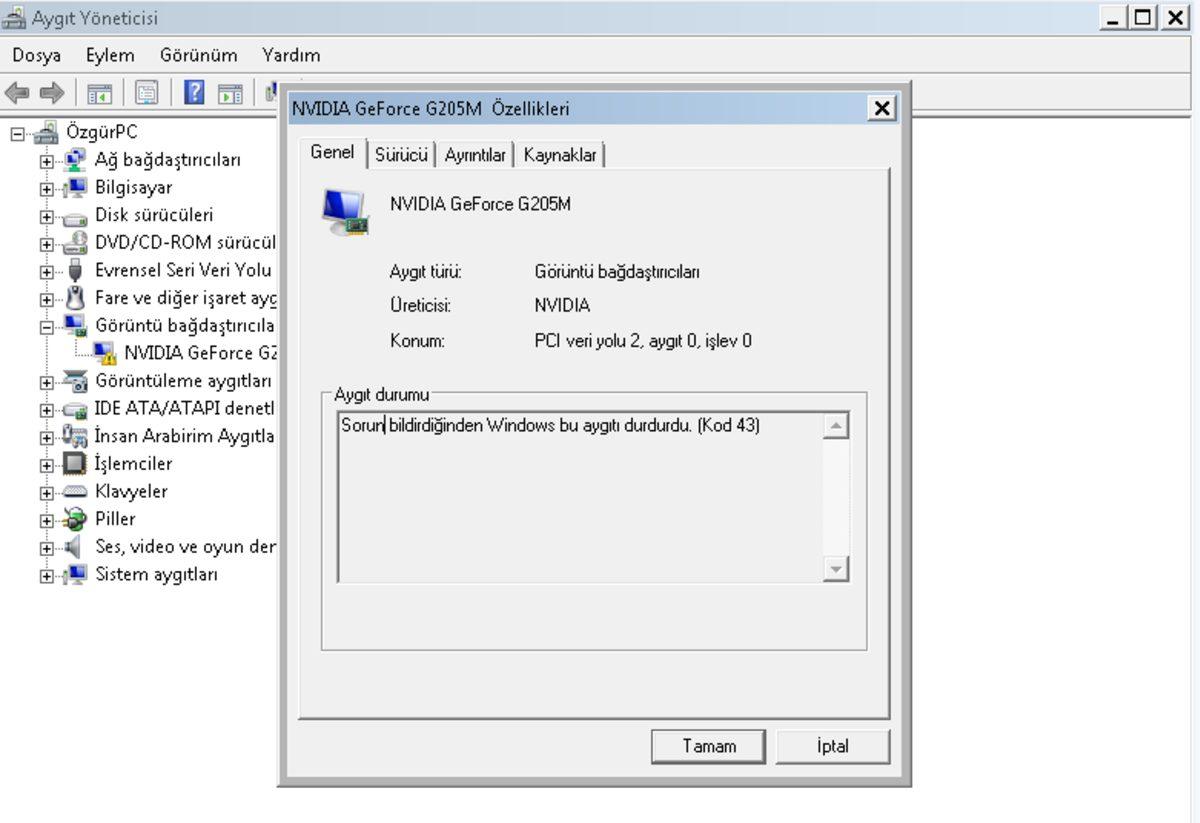This screenshot has height=823, width=1200.
Task: Click the Tamam button
Action: tap(708, 746)
